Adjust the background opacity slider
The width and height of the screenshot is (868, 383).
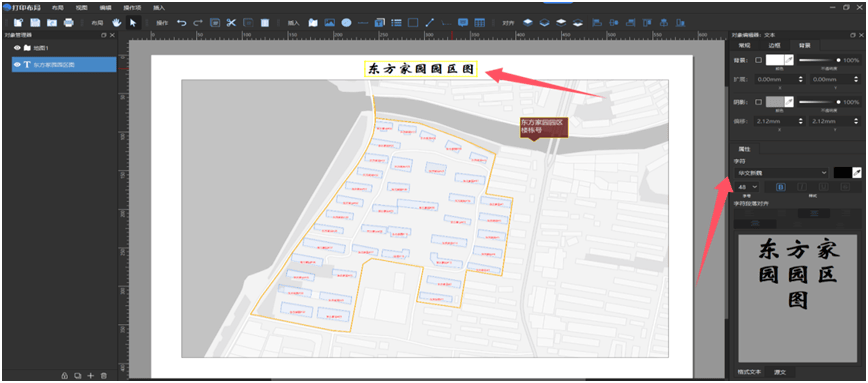coord(820,60)
